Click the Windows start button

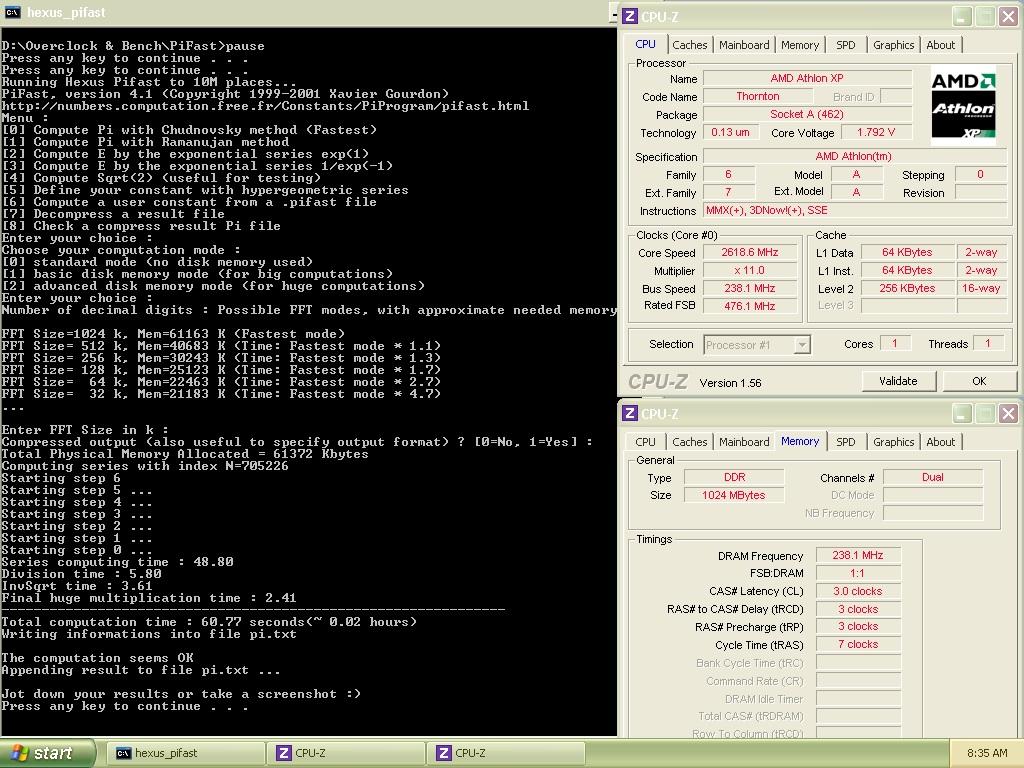[x=47, y=753]
